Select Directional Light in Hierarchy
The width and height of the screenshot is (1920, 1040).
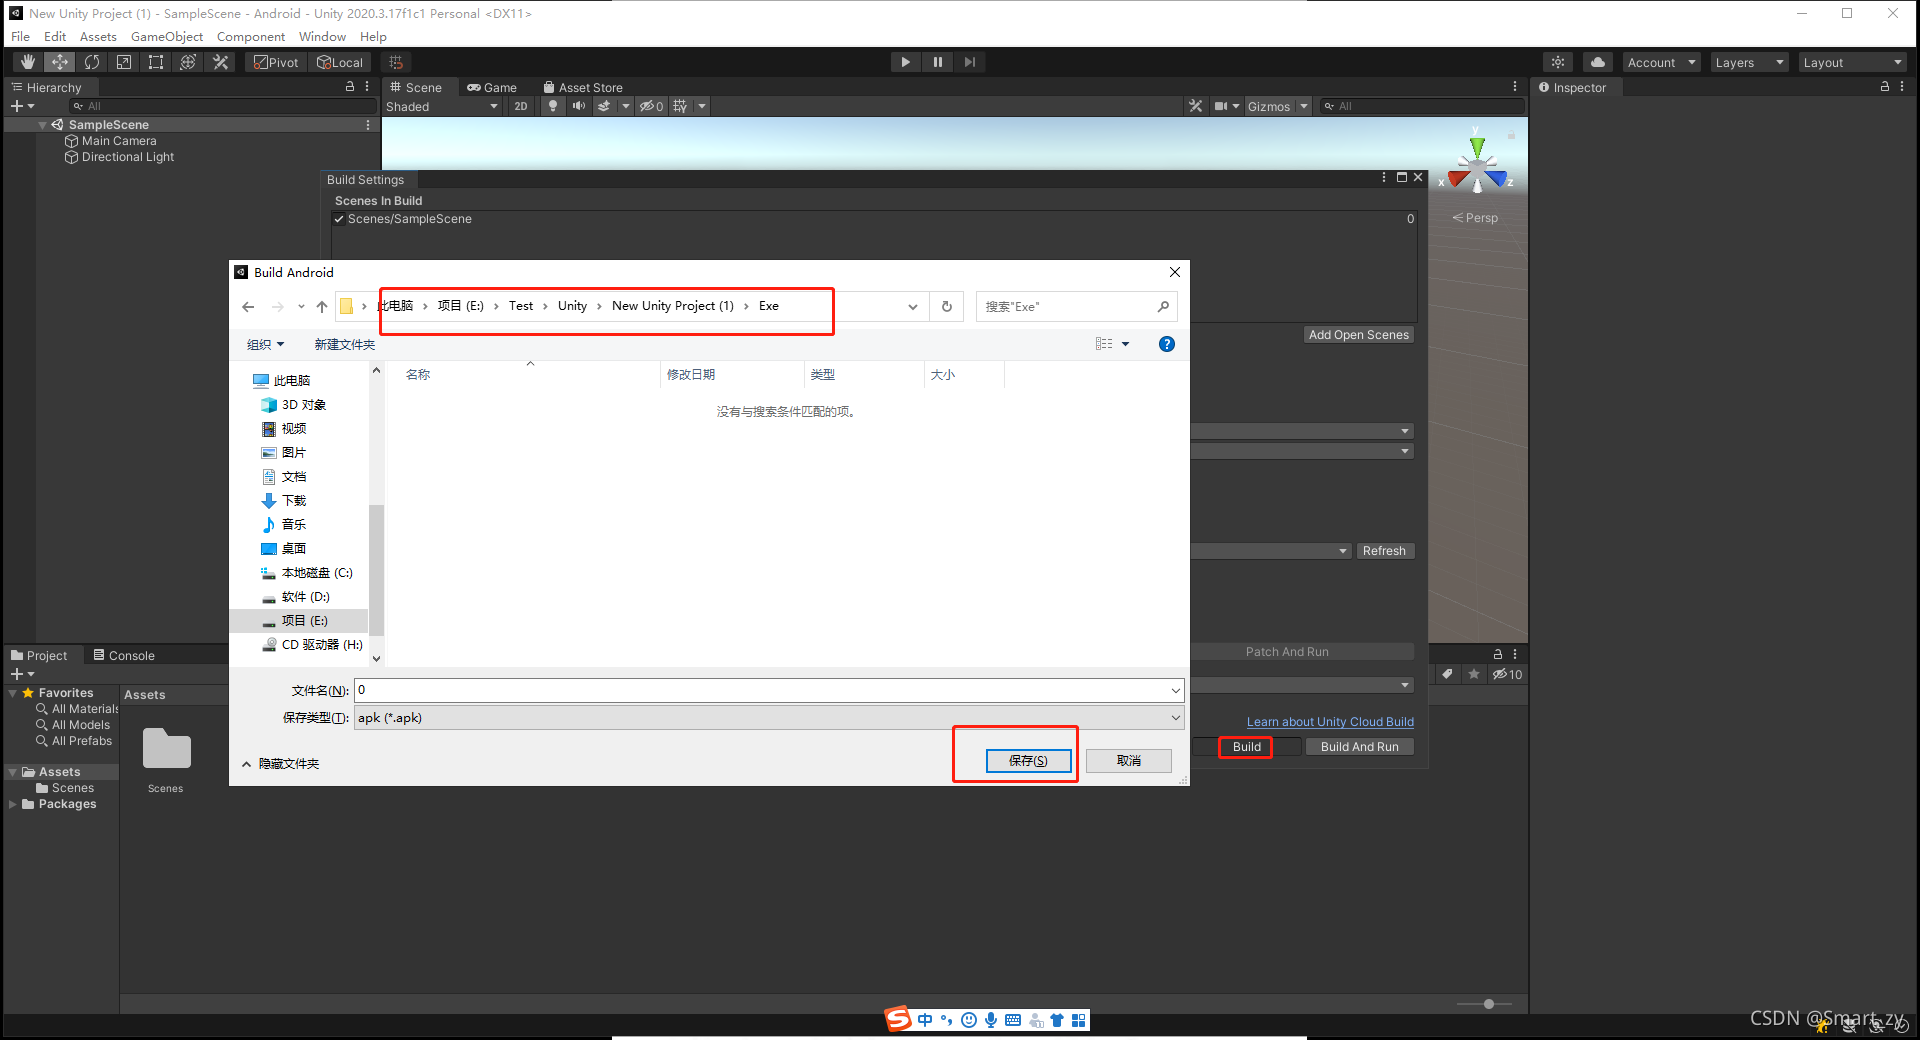pos(127,157)
